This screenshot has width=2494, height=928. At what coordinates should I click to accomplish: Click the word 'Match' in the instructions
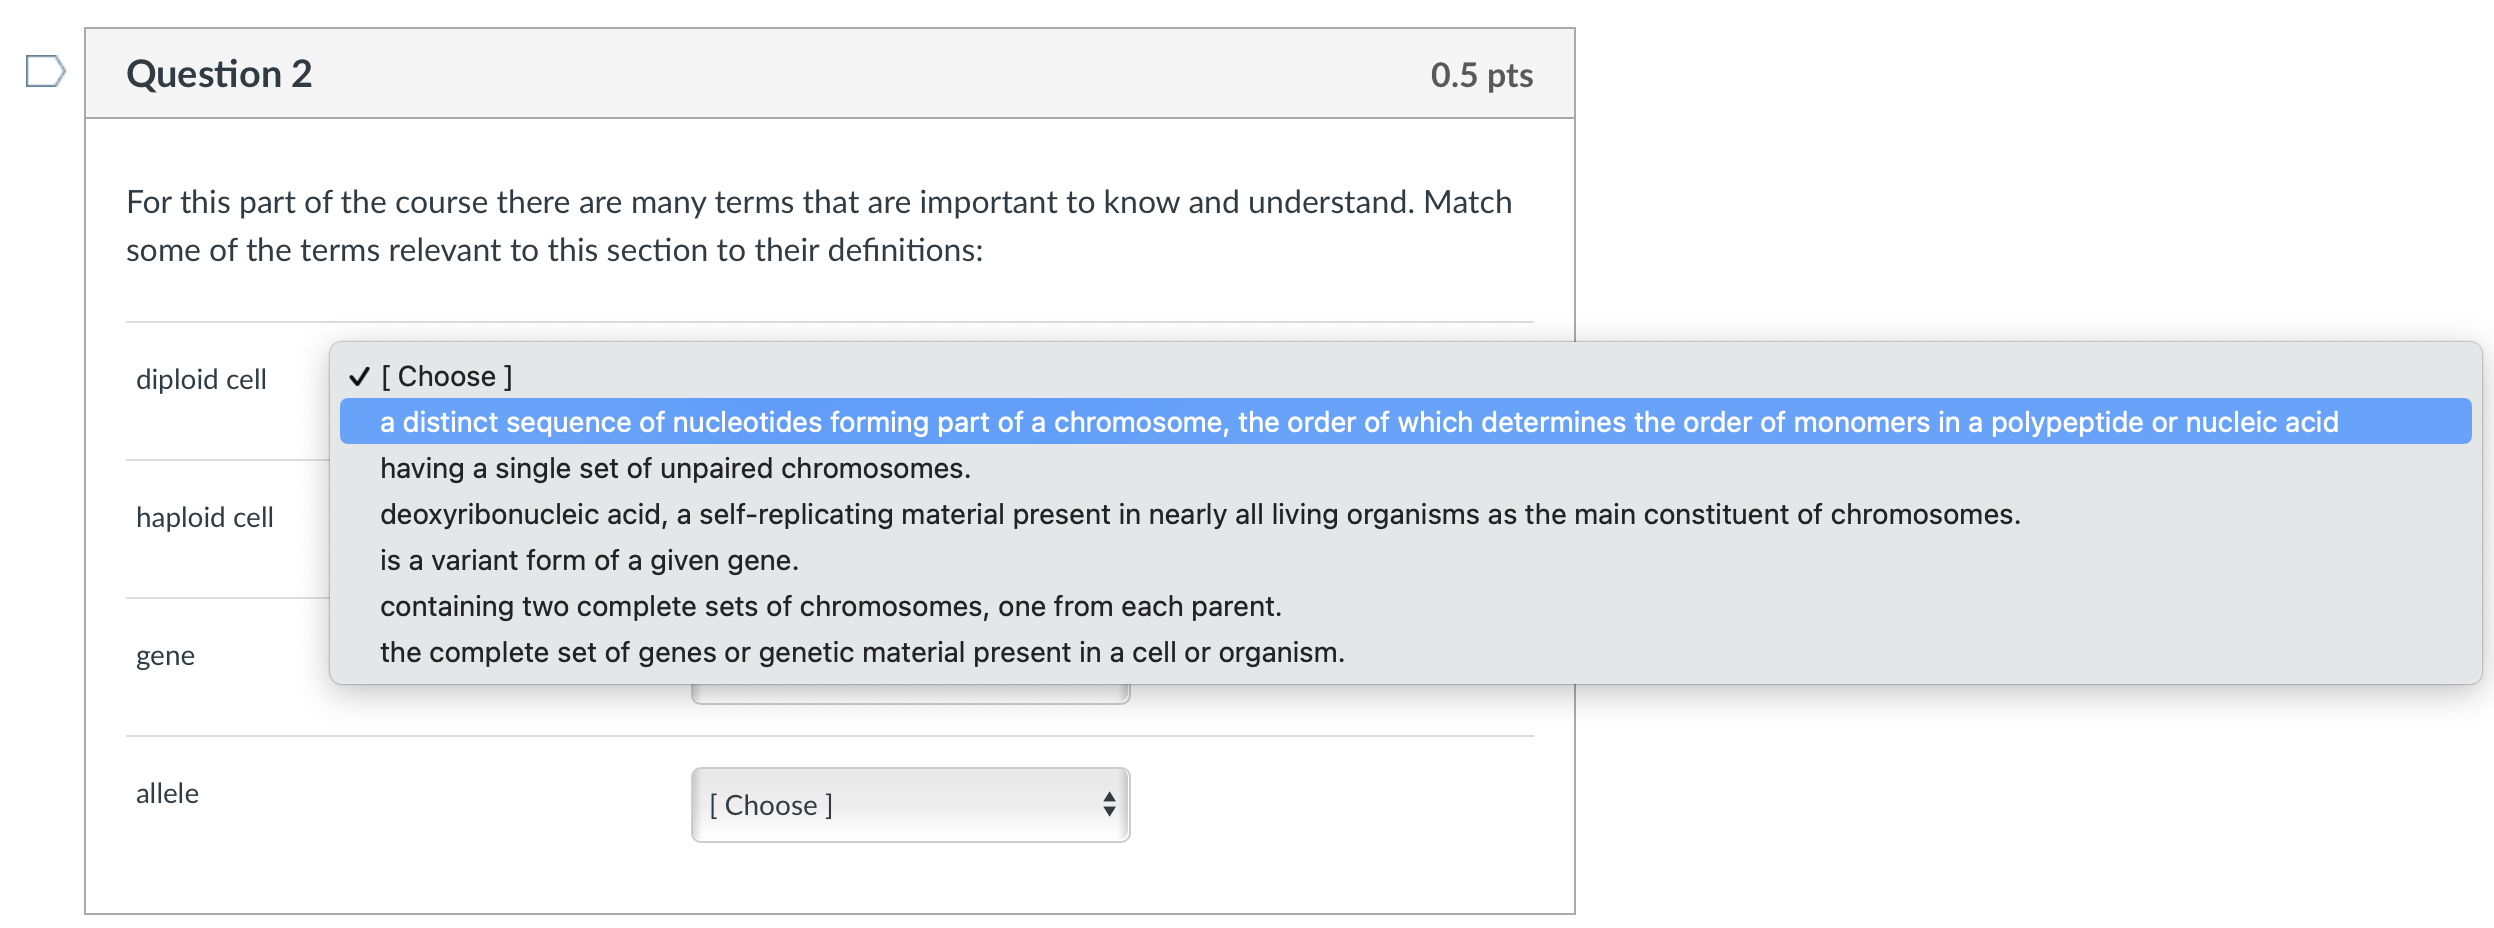(1467, 202)
